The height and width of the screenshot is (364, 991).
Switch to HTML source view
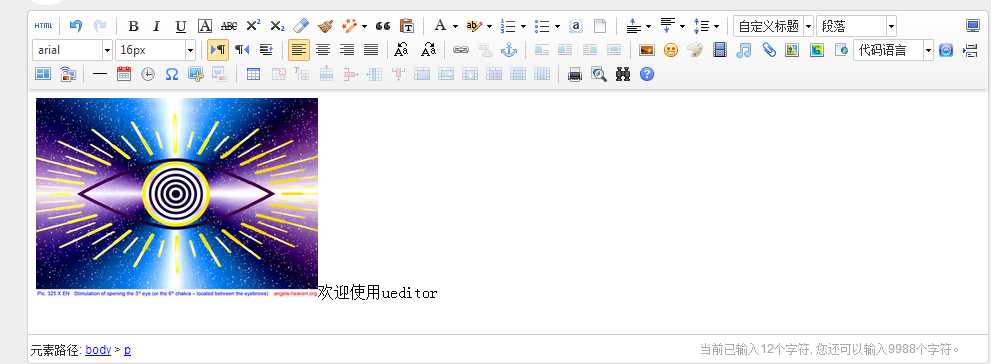44,26
